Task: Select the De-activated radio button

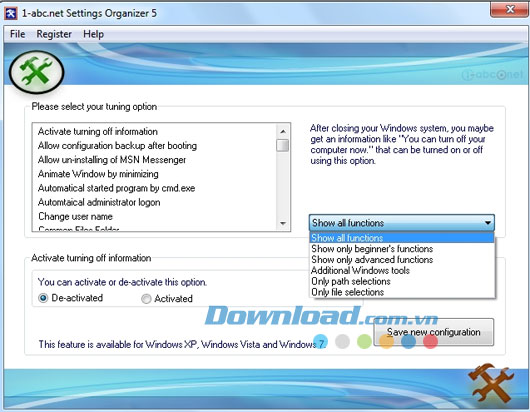Action: tap(43, 298)
